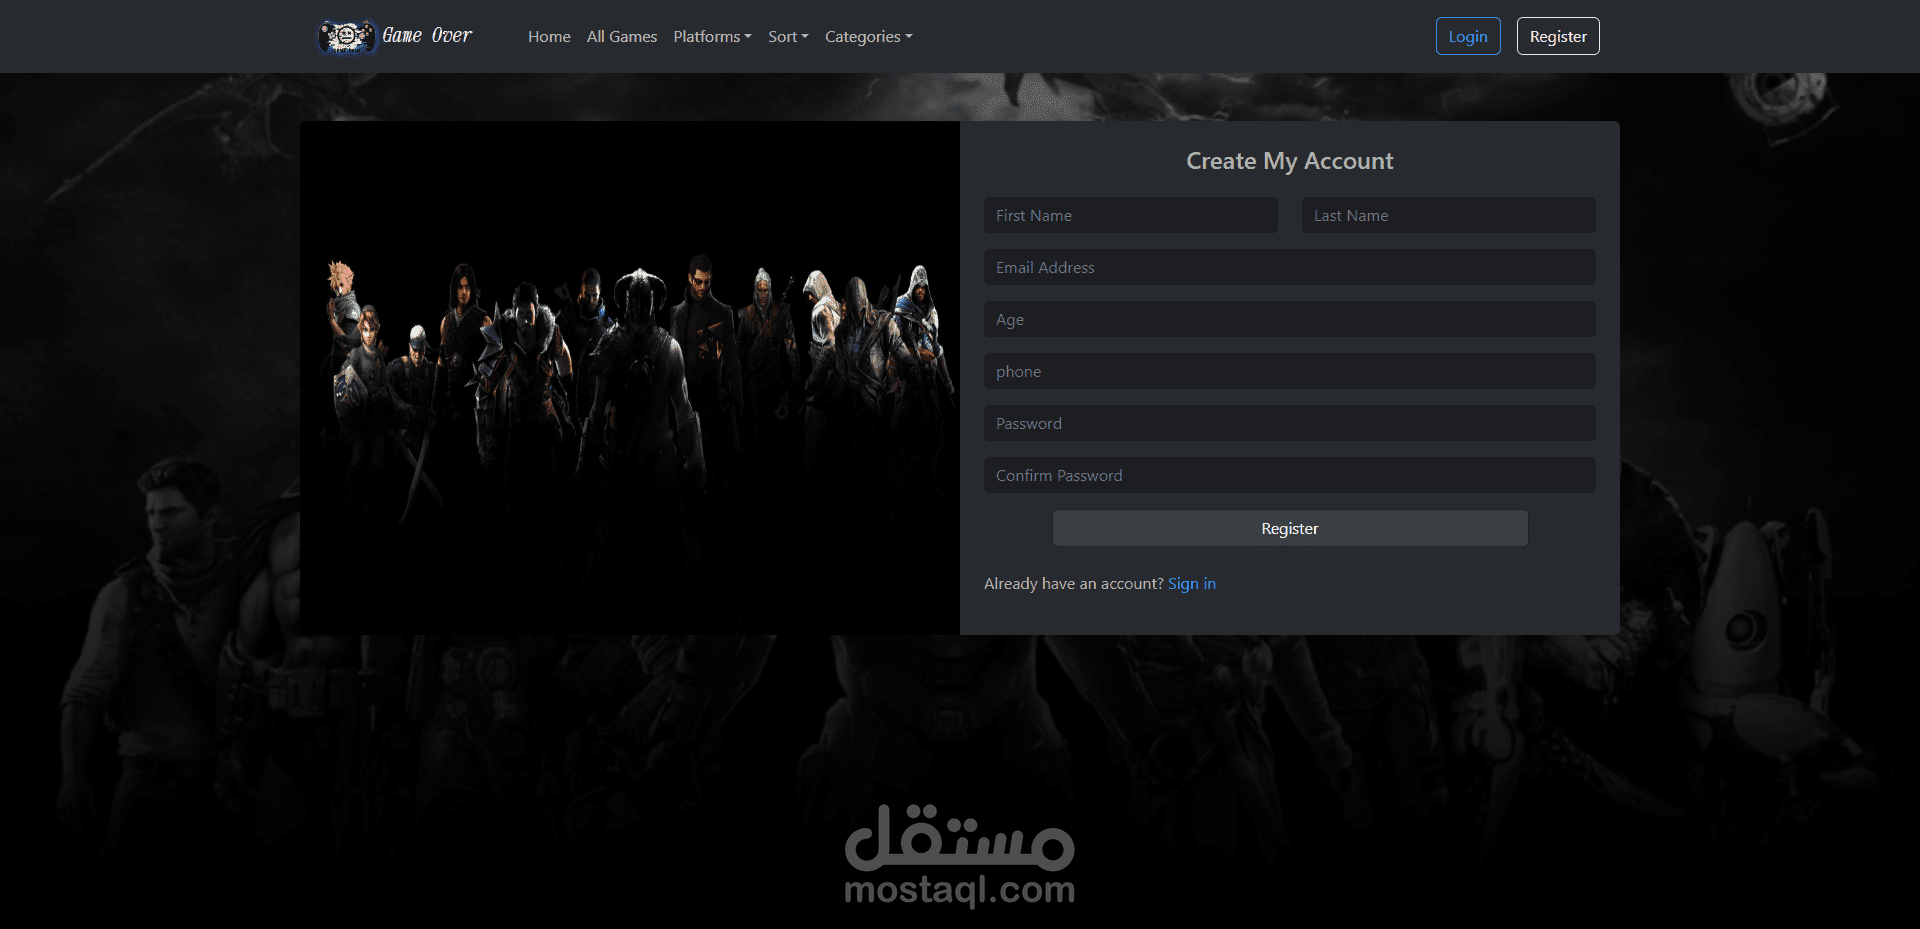1920x929 pixels.
Task: Focus the Age field
Action: (x=1290, y=319)
